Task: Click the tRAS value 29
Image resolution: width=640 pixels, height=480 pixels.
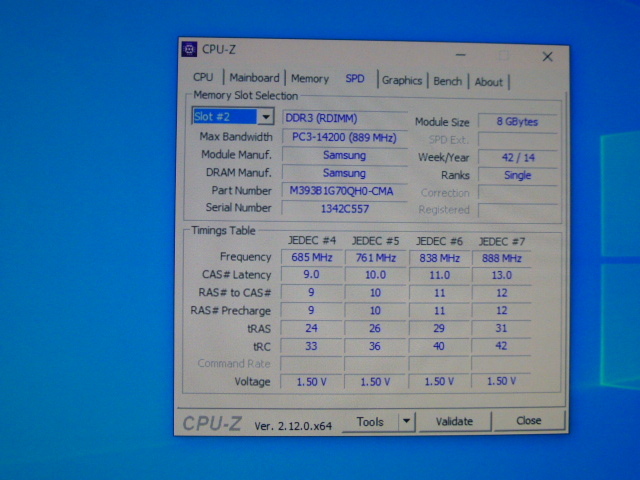Action: click(439, 328)
